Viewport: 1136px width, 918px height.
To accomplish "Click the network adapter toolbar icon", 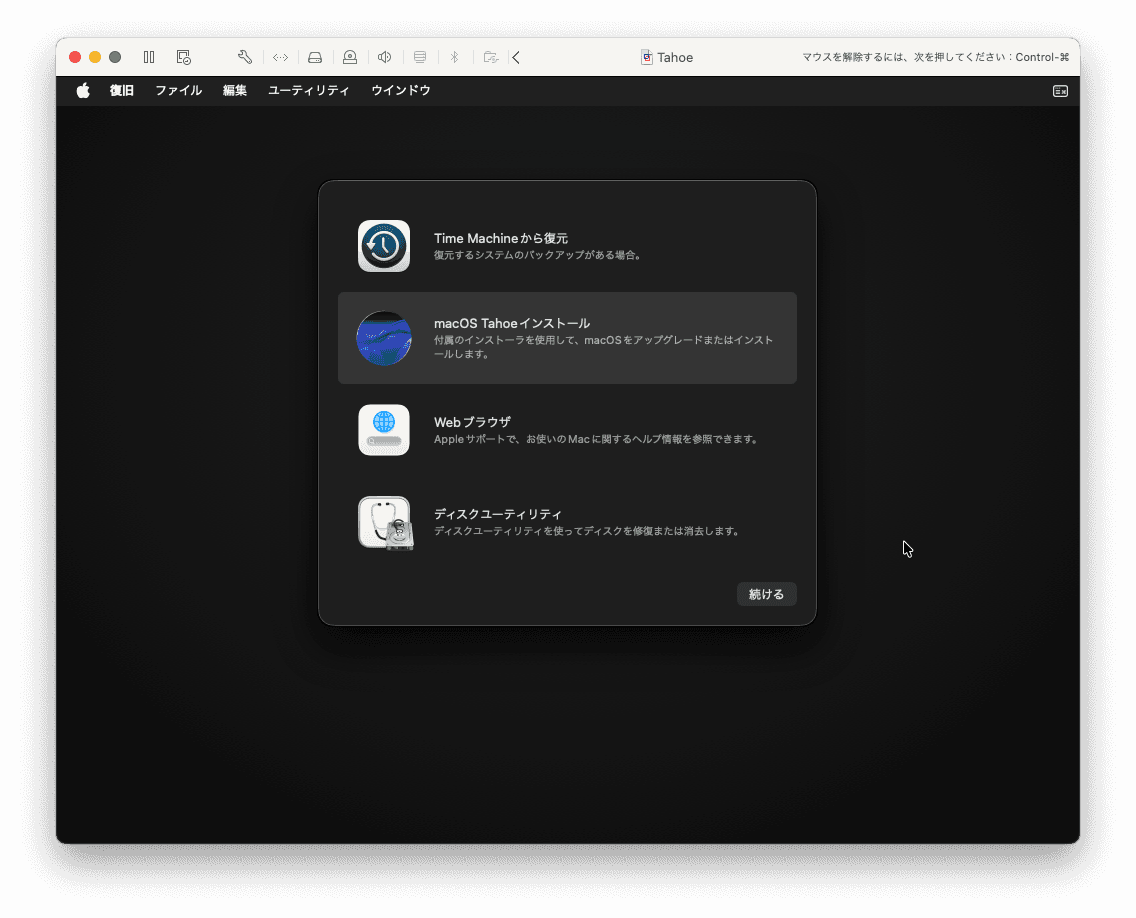I will tap(280, 57).
